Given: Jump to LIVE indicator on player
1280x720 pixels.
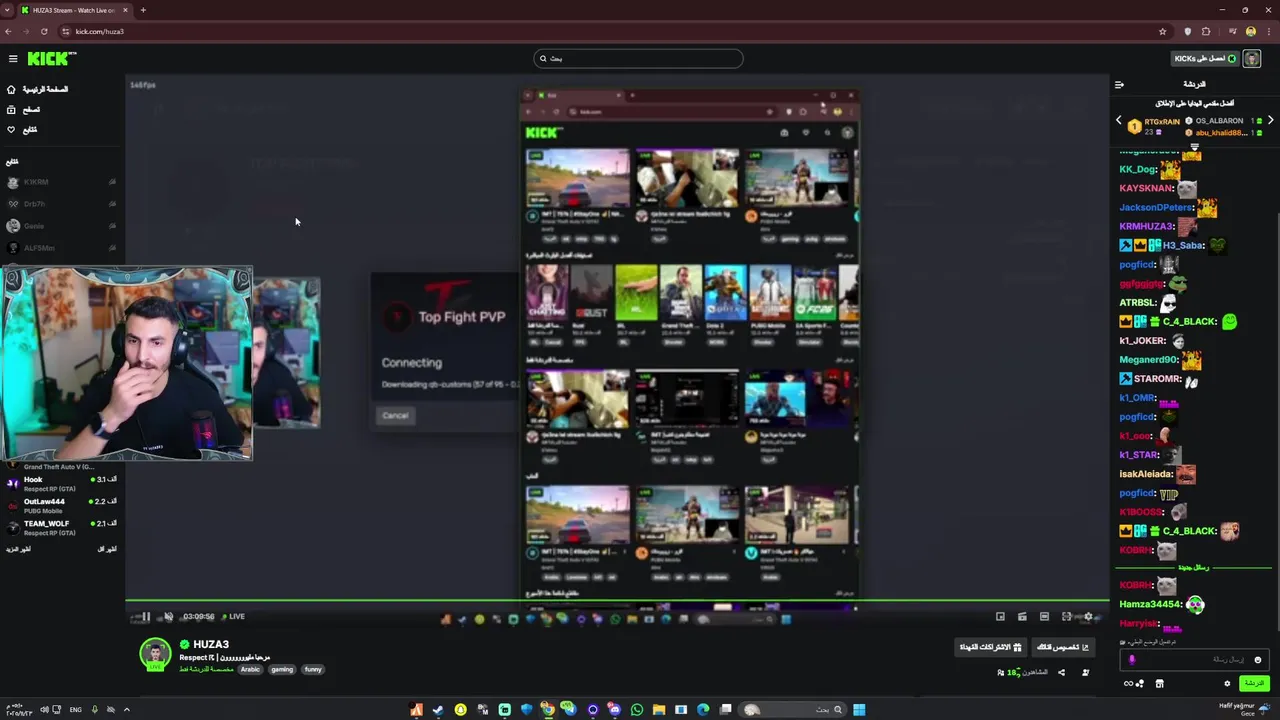Looking at the screenshot, I should tap(234, 617).
